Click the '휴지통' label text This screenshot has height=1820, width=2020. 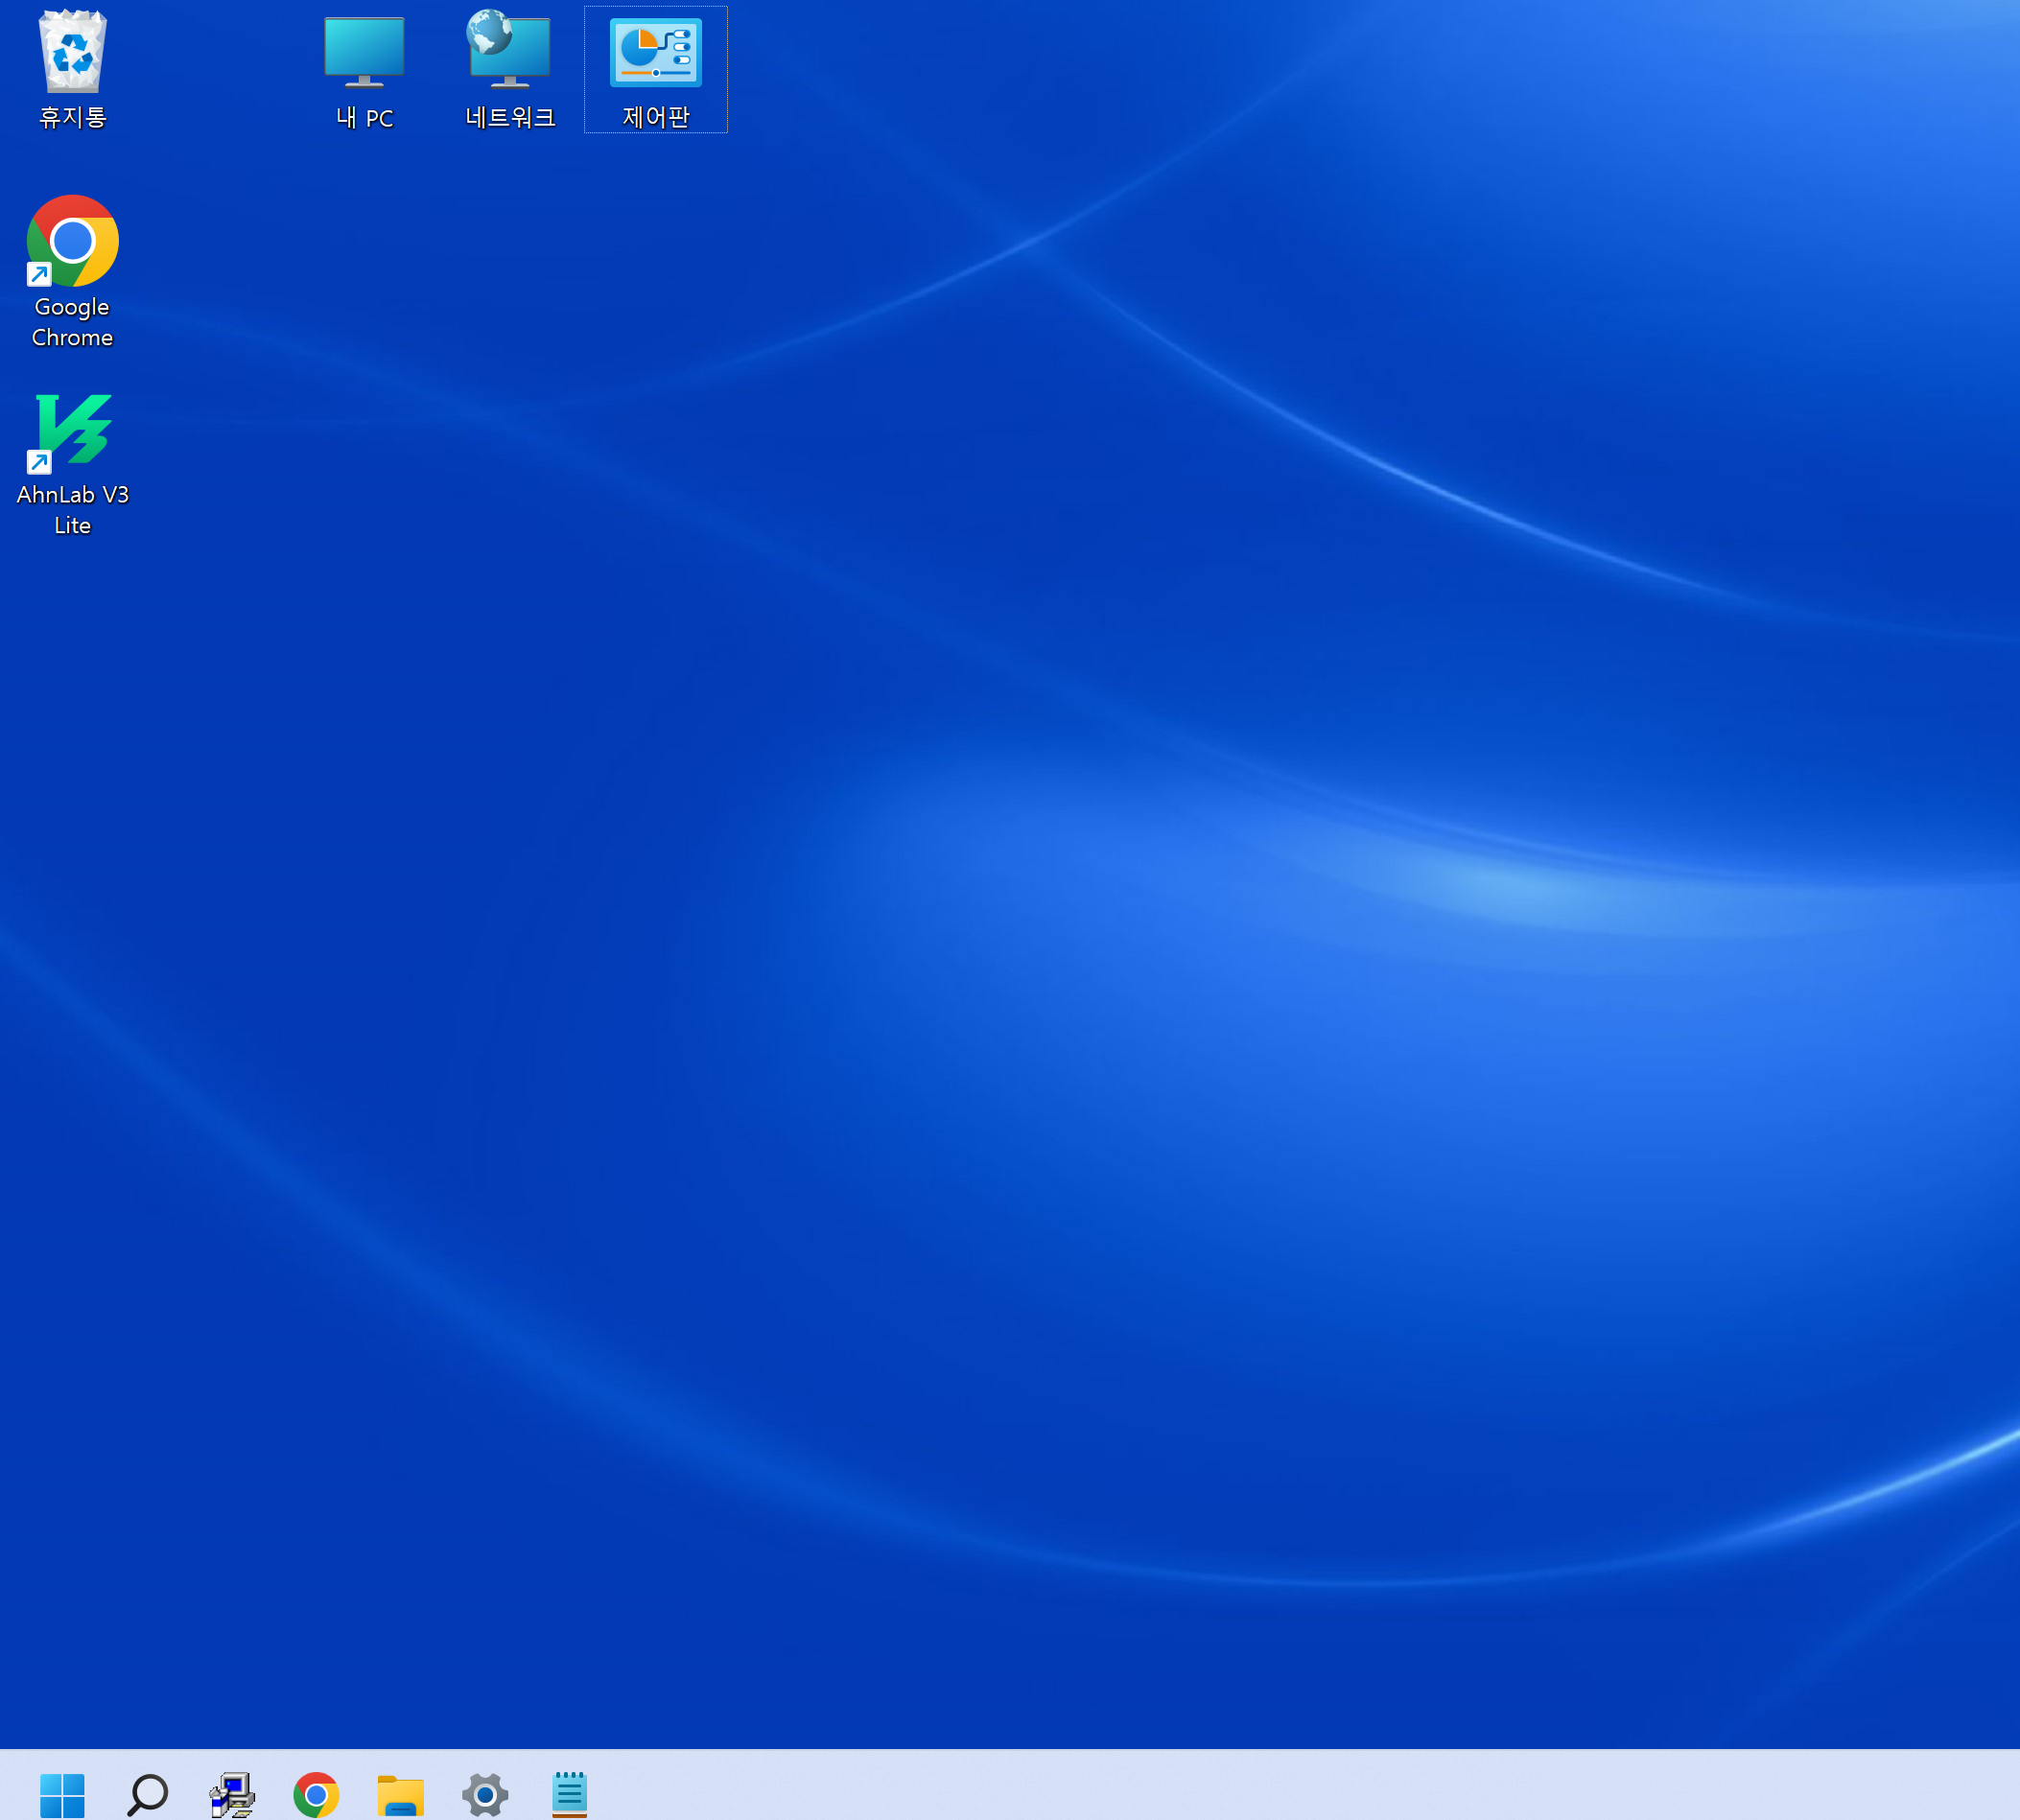pyautogui.click(x=72, y=118)
